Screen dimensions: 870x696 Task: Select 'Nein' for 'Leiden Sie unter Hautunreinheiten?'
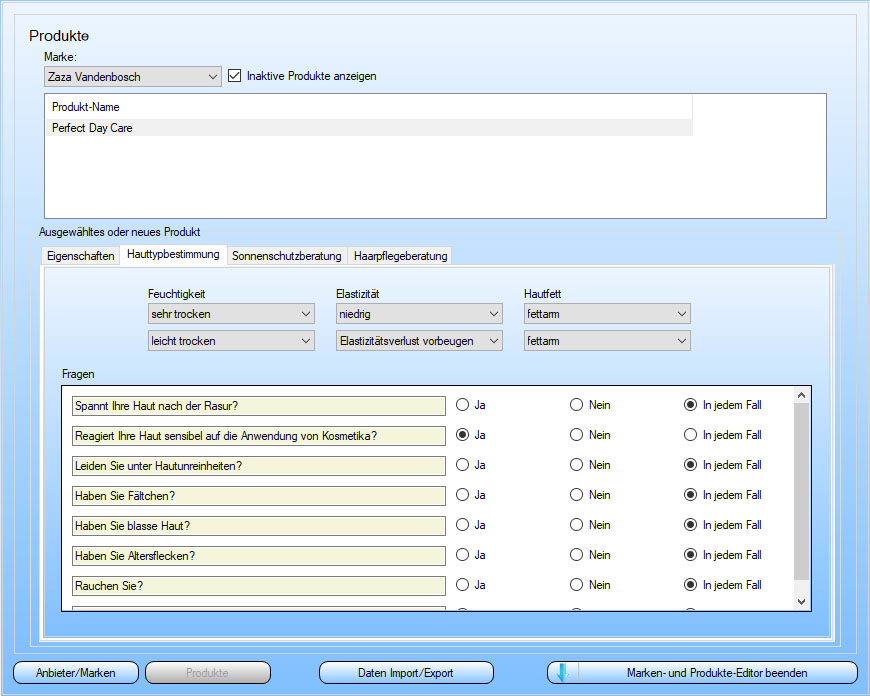(577, 465)
